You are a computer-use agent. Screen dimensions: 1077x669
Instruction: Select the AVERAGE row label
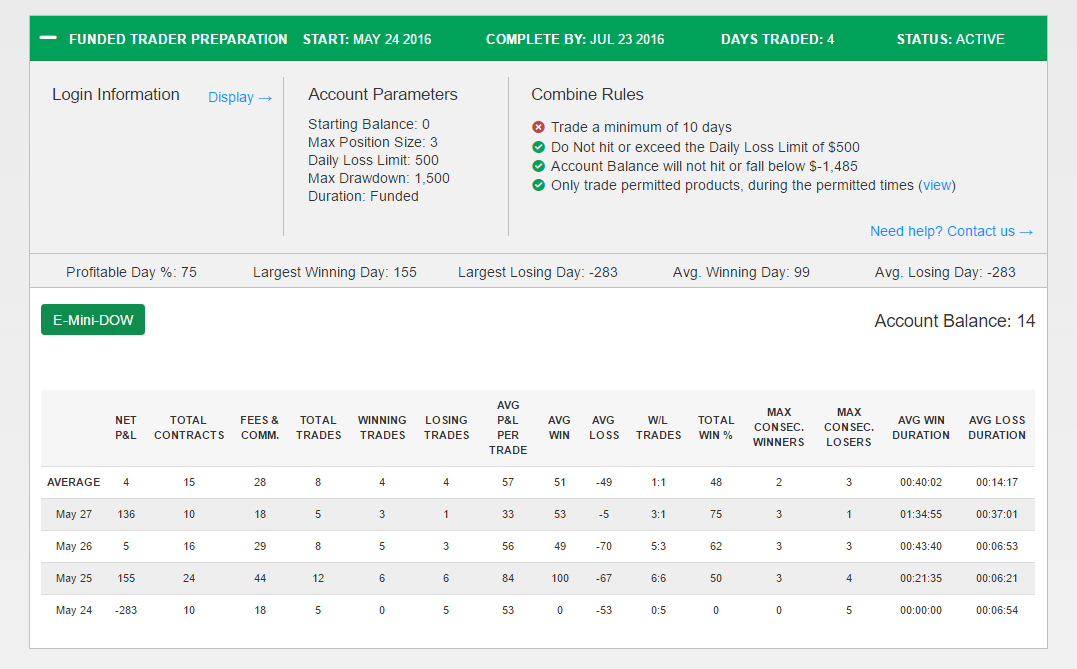pyautogui.click(x=73, y=482)
